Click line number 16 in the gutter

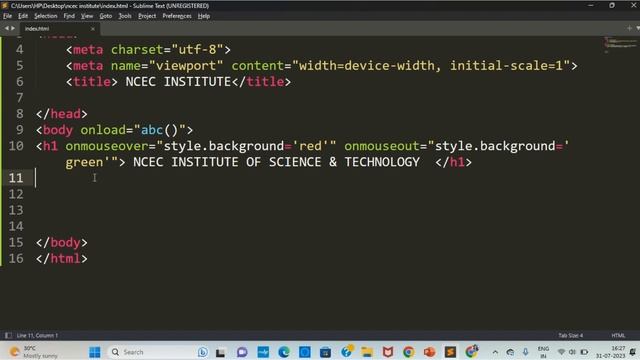click(16, 258)
